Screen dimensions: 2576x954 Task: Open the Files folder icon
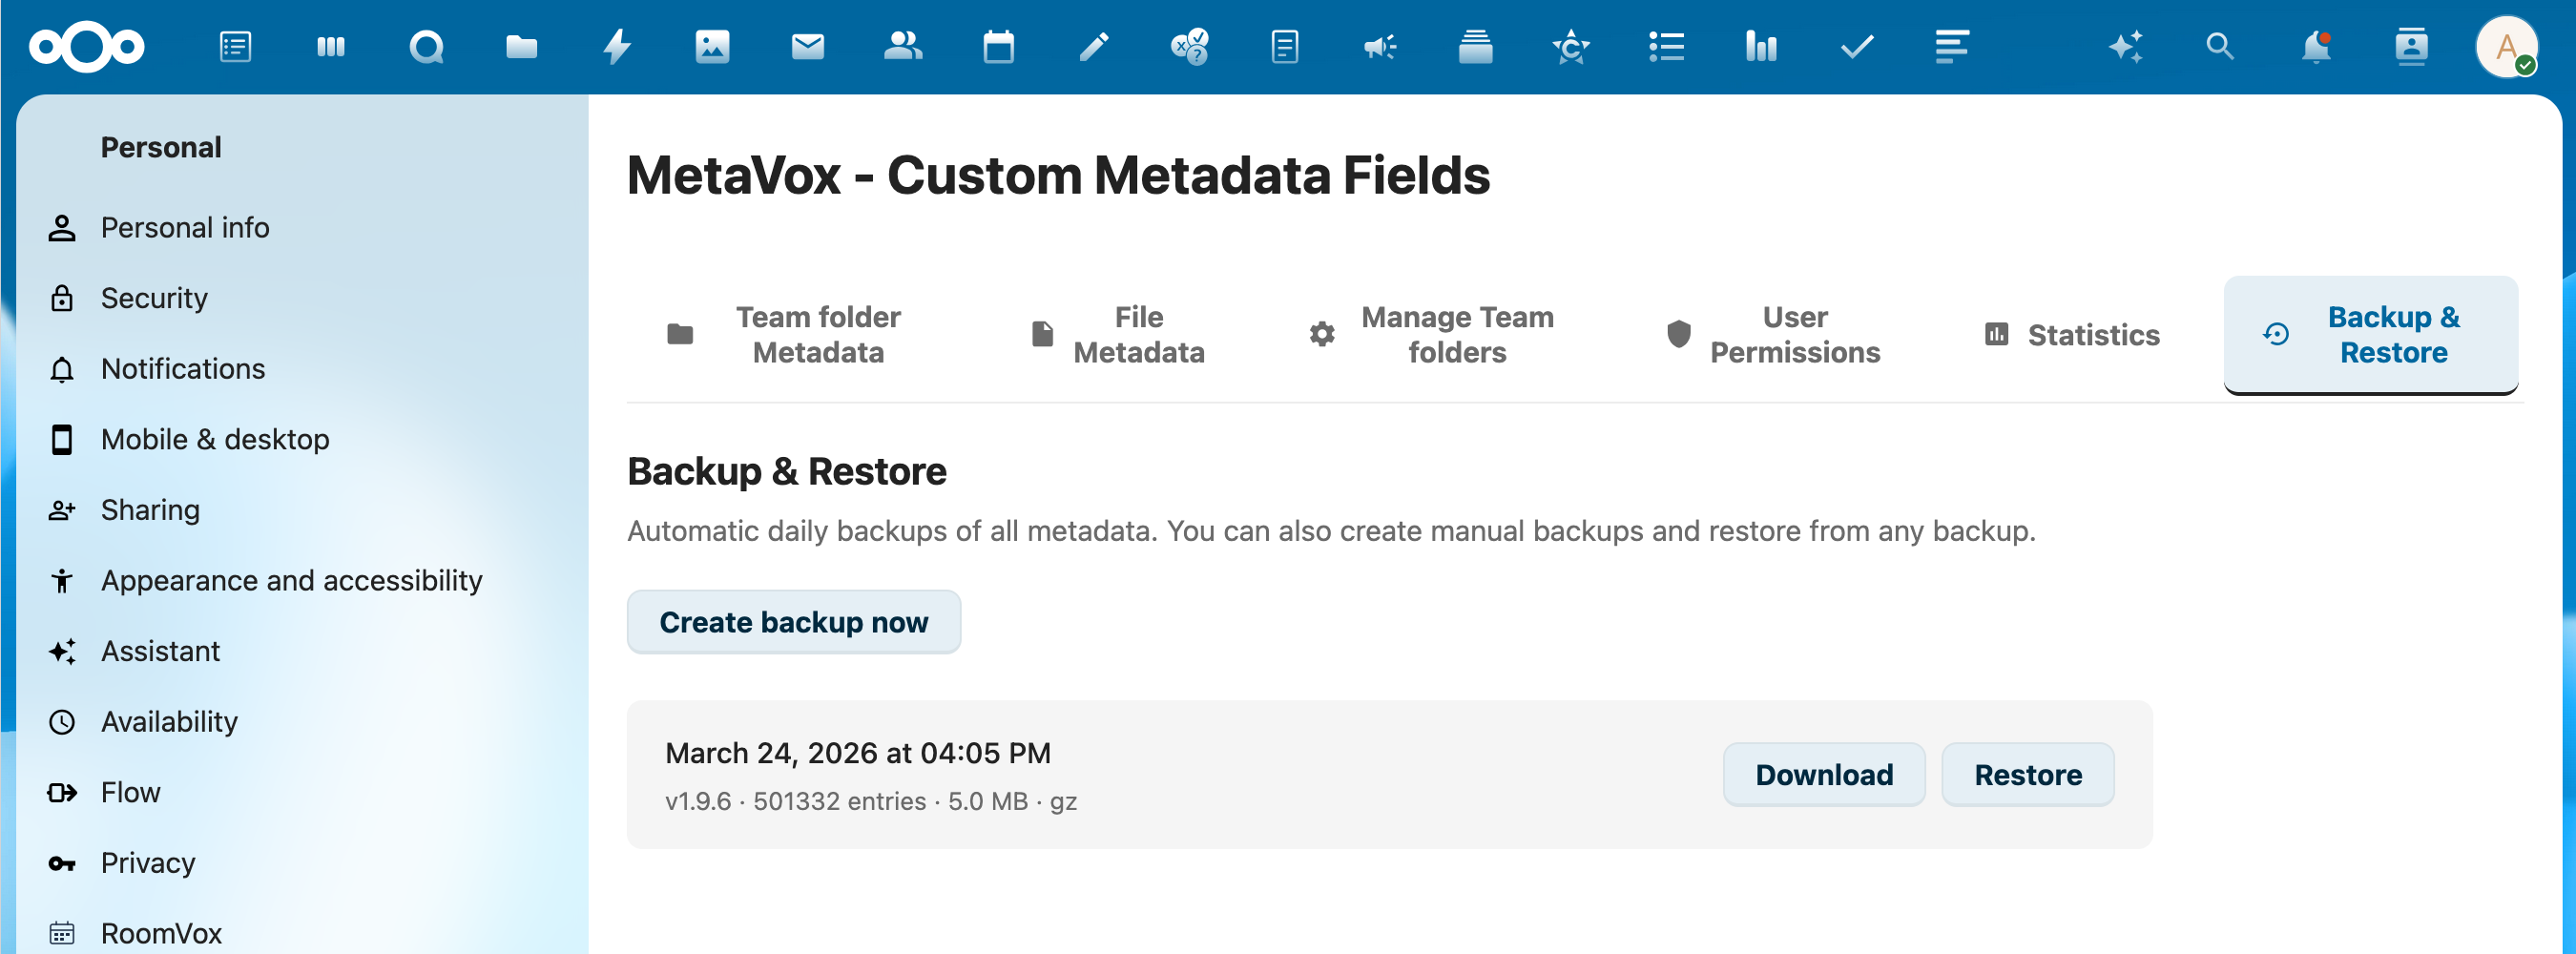[x=521, y=47]
